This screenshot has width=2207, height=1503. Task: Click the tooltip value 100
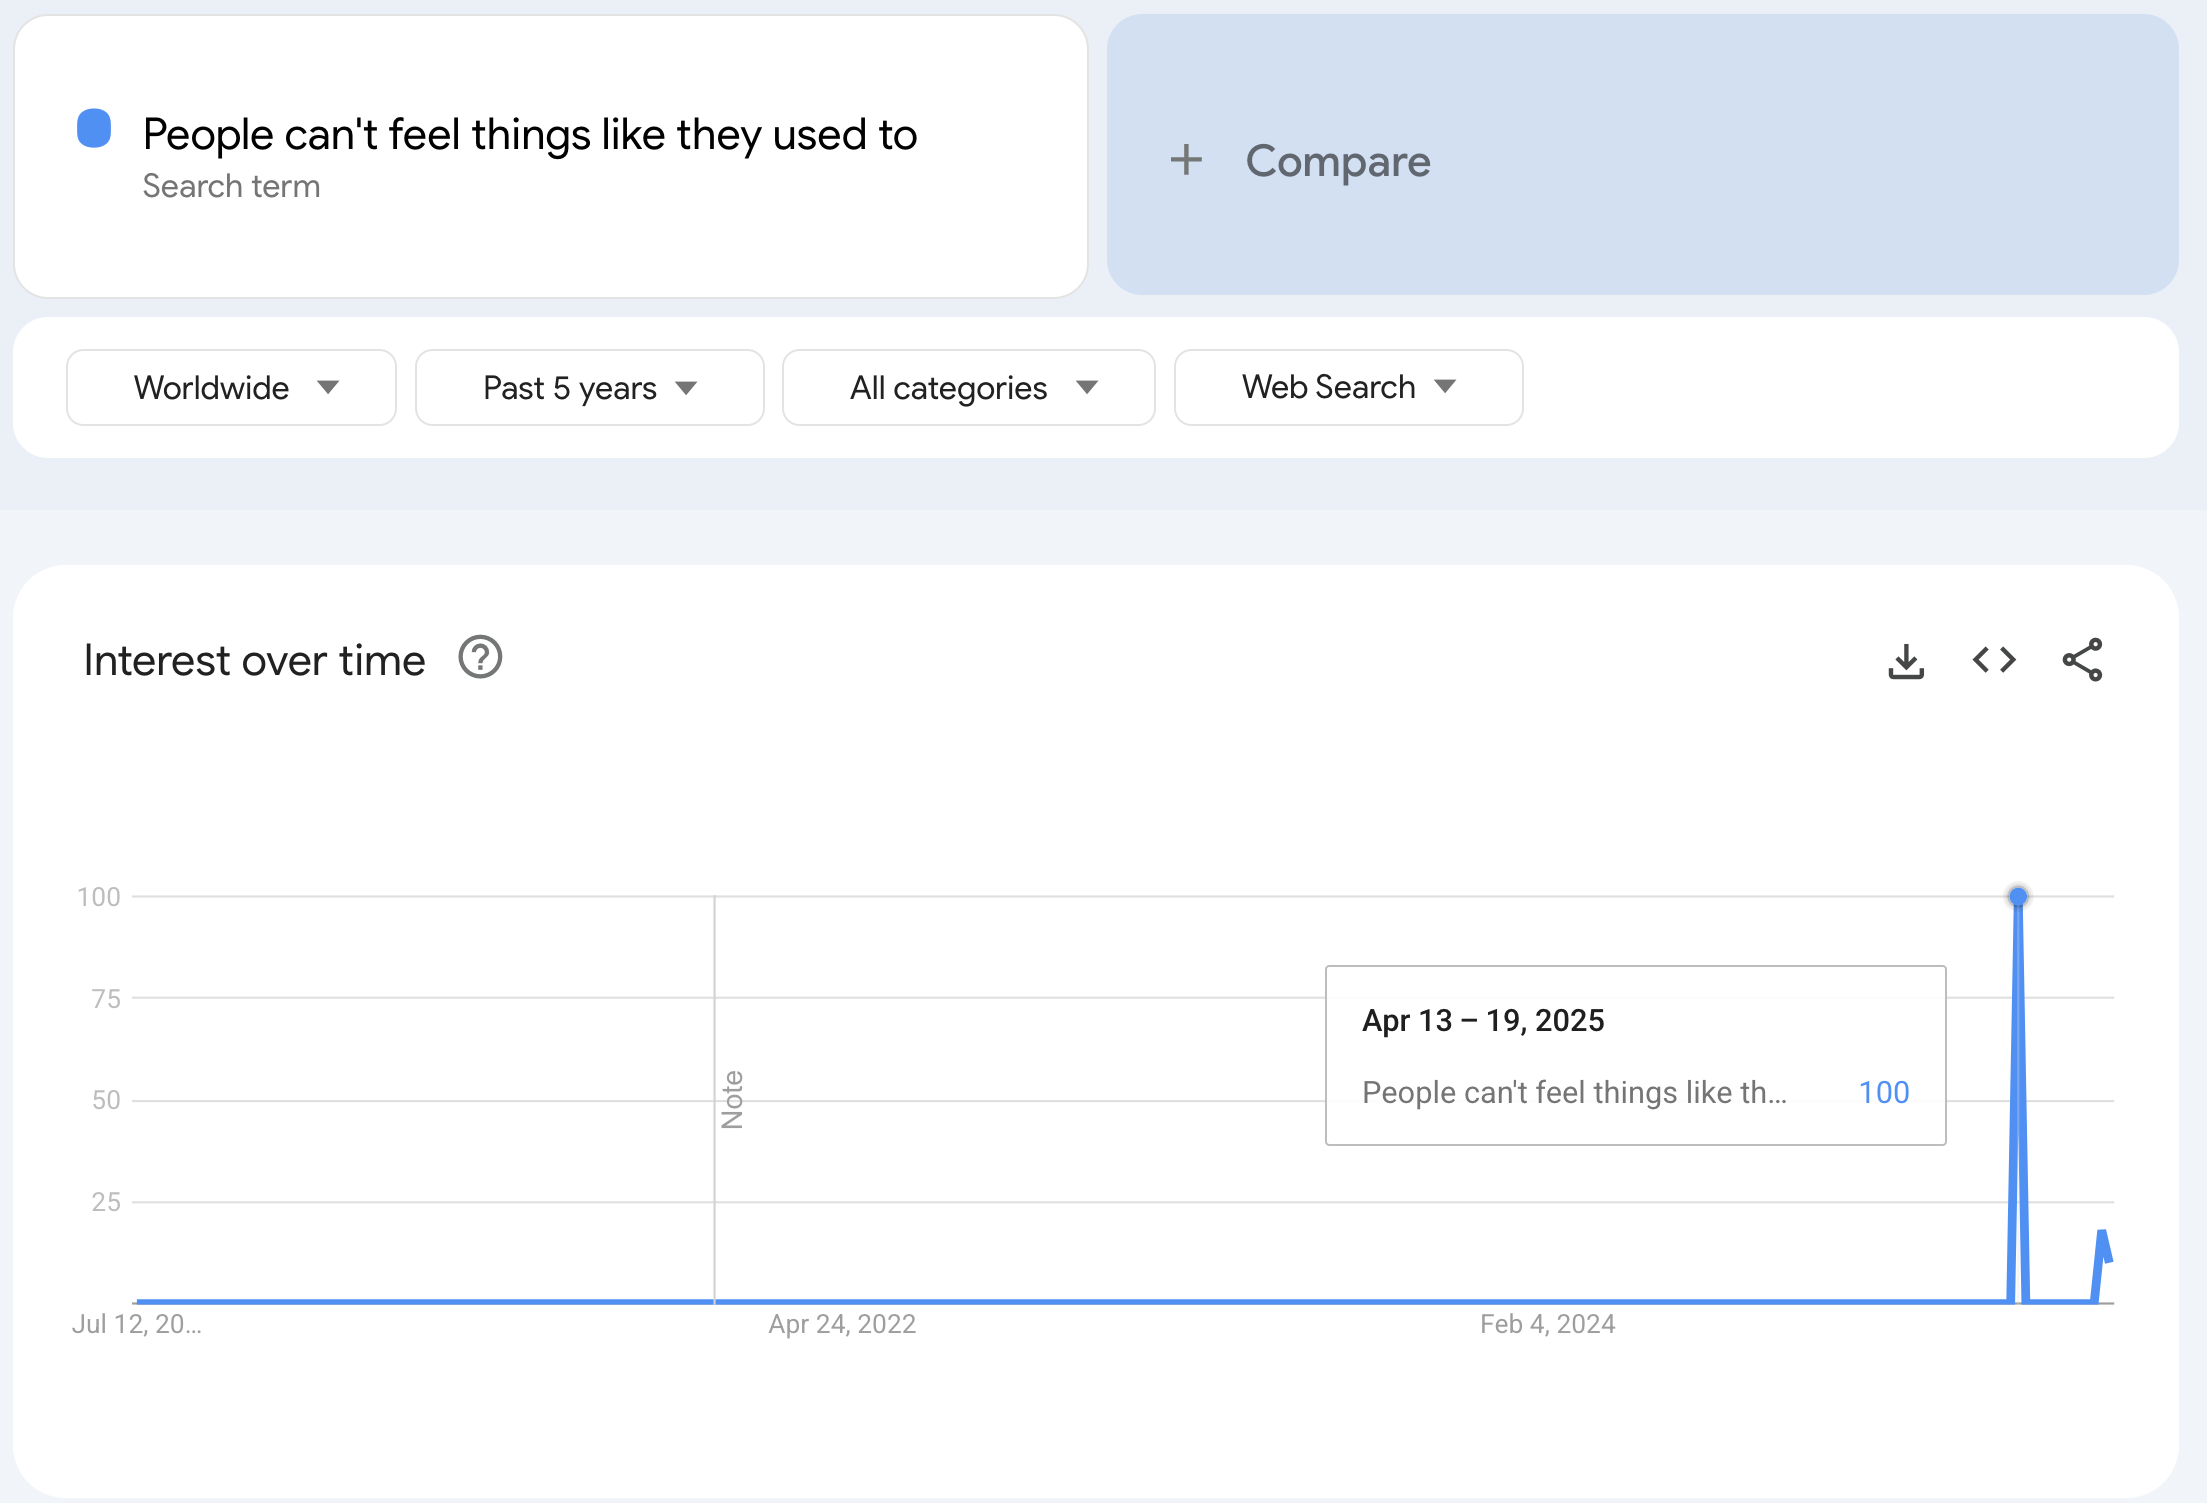pos(1884,1092)
